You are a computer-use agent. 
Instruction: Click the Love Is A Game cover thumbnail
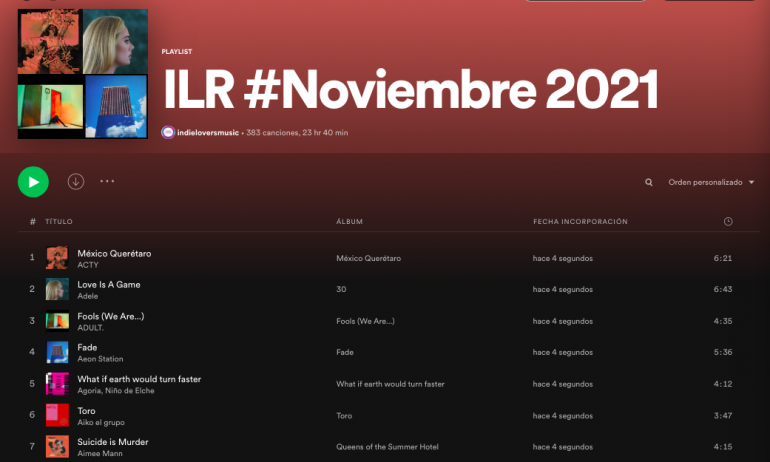click(57, 289)
